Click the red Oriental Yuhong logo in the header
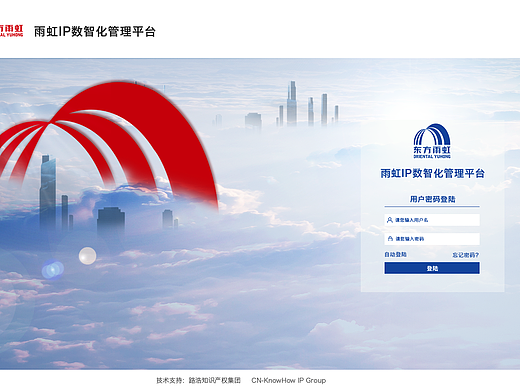520x390 pixels. (11, 31)
